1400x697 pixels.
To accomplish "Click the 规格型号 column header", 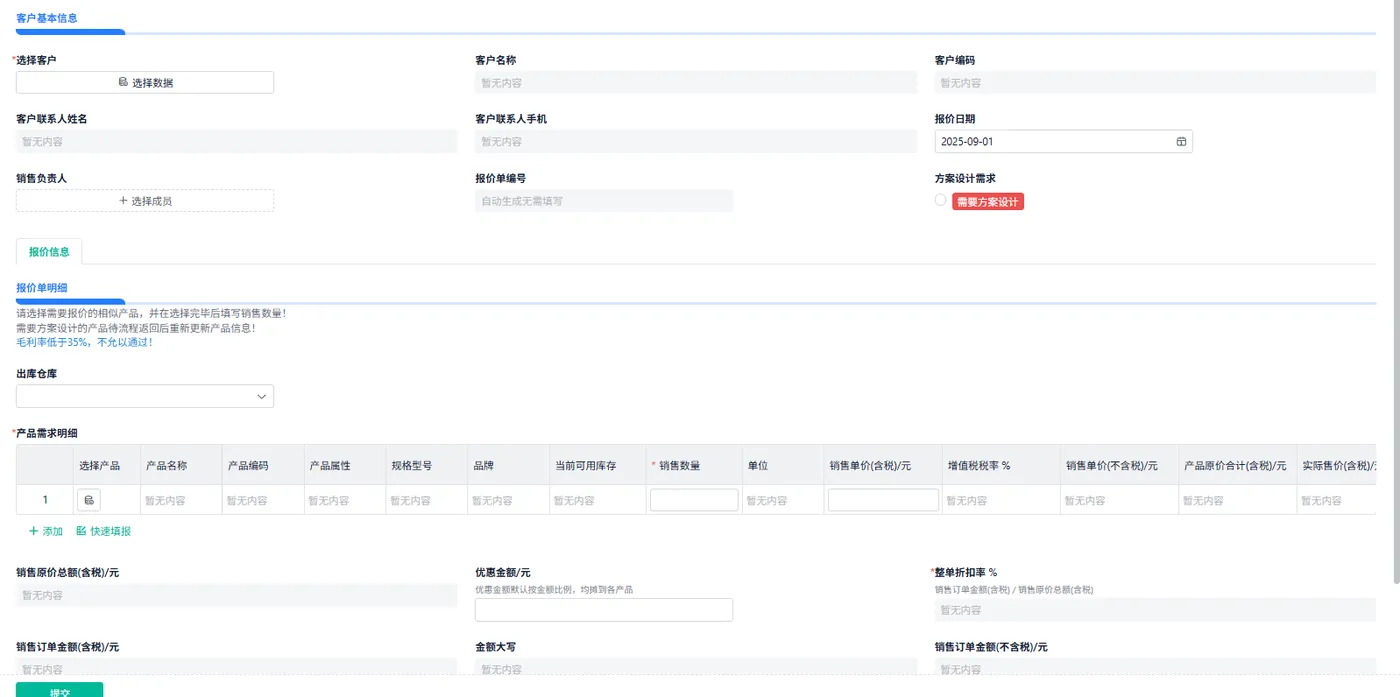I will [x=426, y=466].
